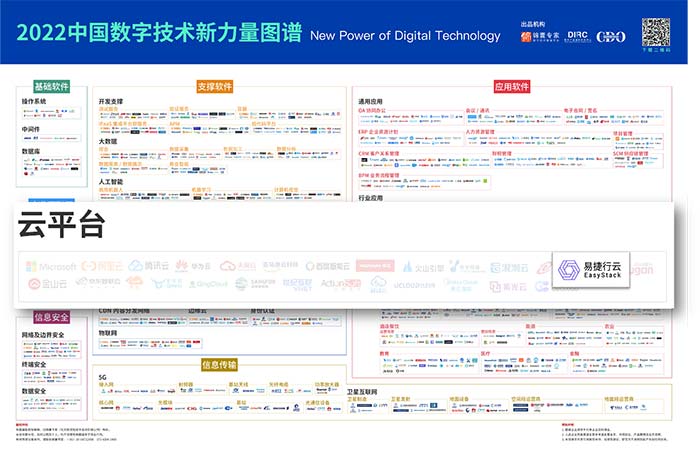Click the 卫星互联网 heading
Image resolution: width=700 pixels, height=451 pixels.
click(362, 392)
